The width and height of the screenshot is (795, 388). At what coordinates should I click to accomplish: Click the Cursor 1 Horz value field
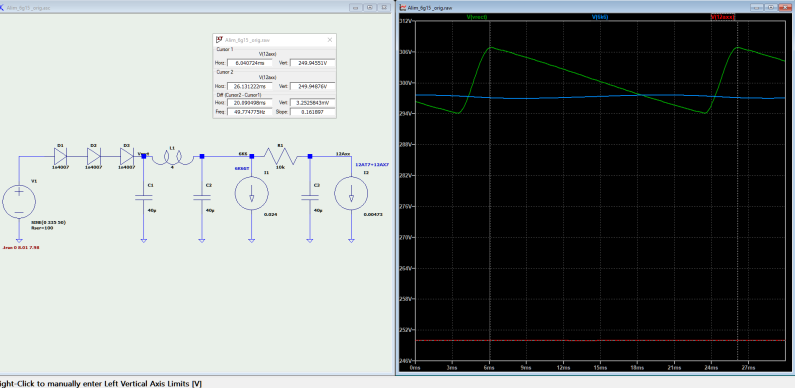[249, 63]
